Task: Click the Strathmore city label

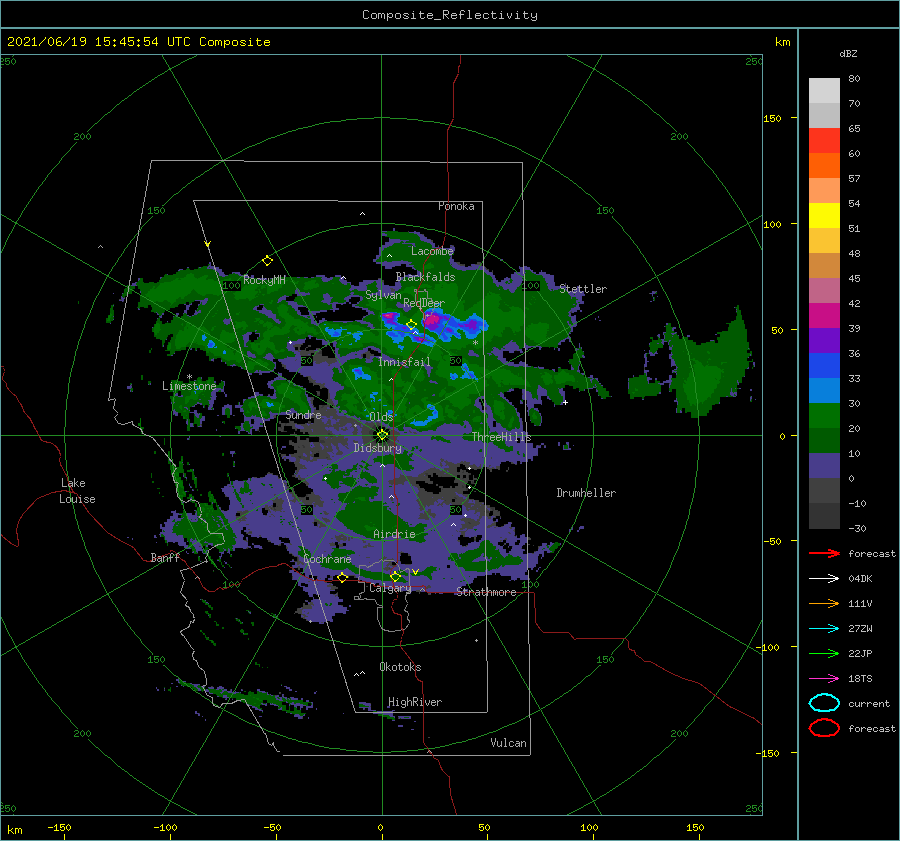Action: [x=486, y=592]
